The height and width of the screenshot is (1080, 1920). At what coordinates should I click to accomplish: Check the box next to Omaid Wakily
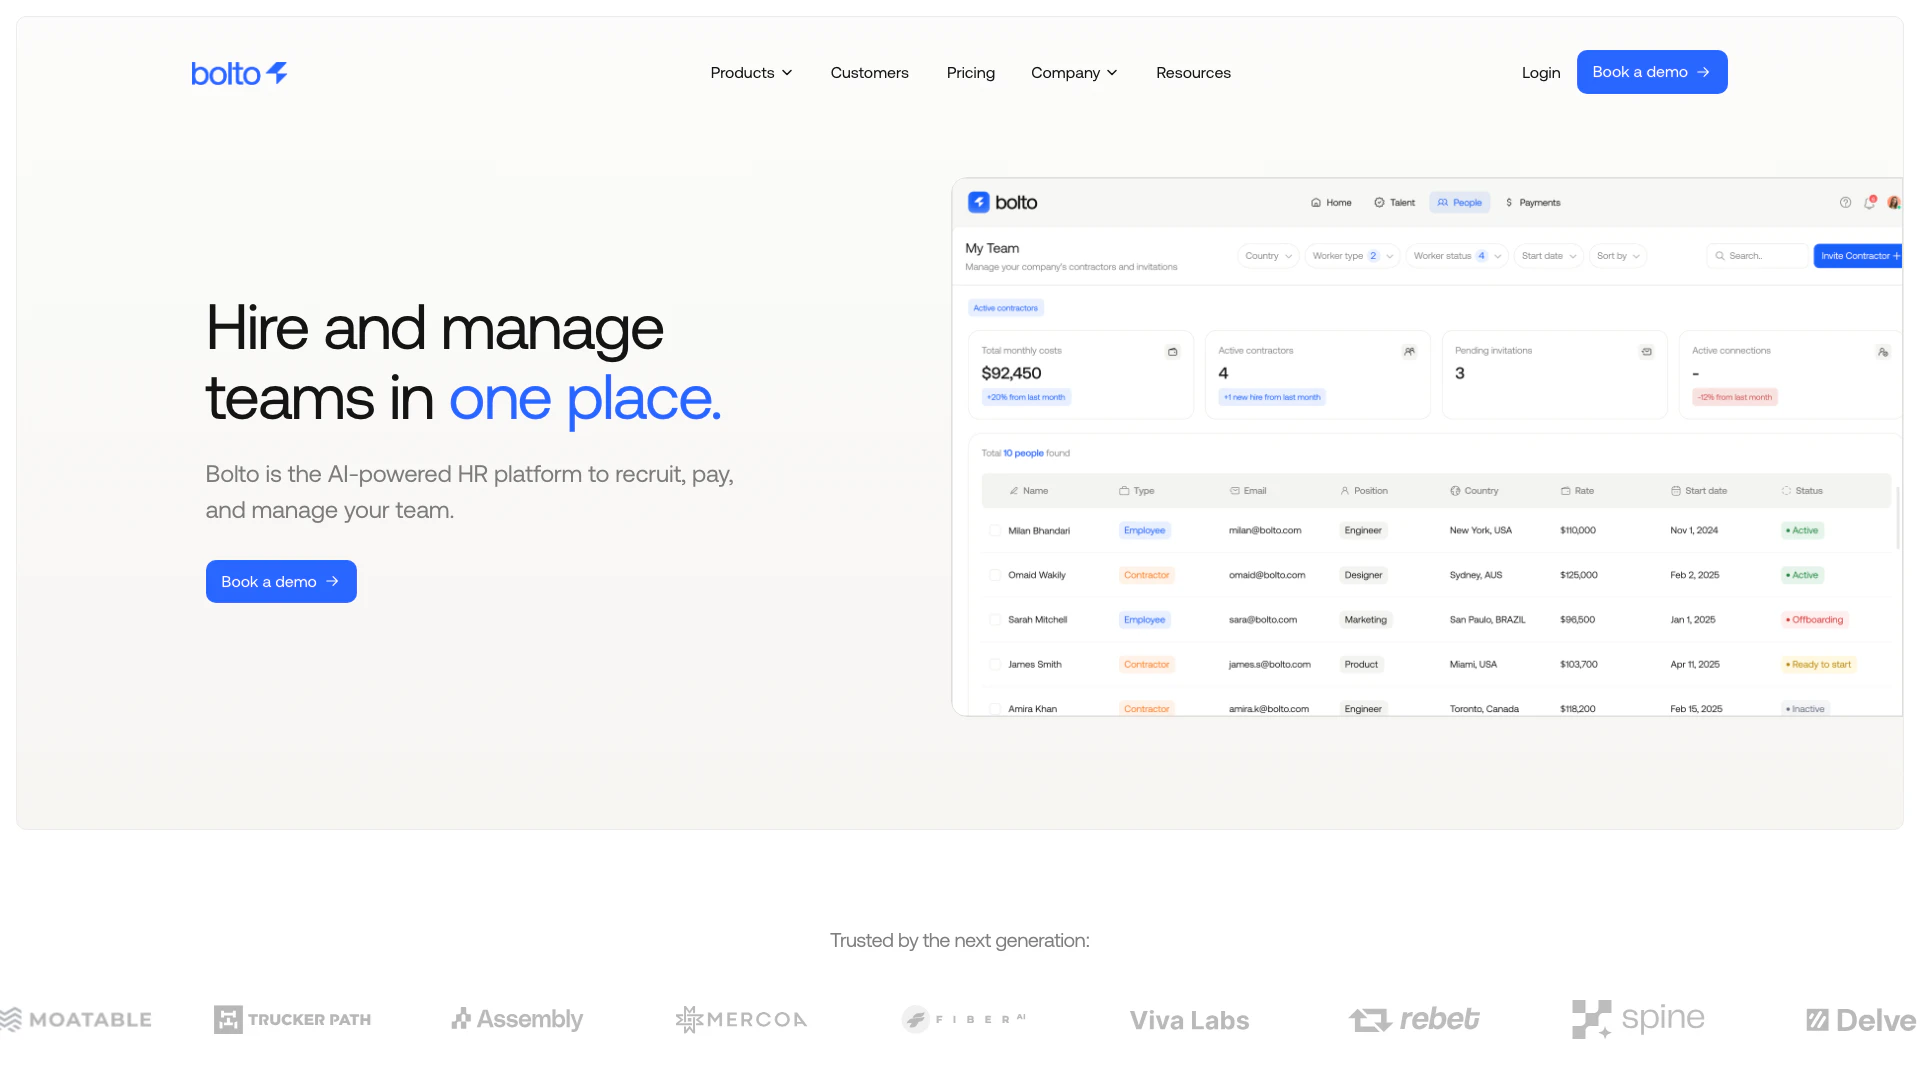pos(995,575)
